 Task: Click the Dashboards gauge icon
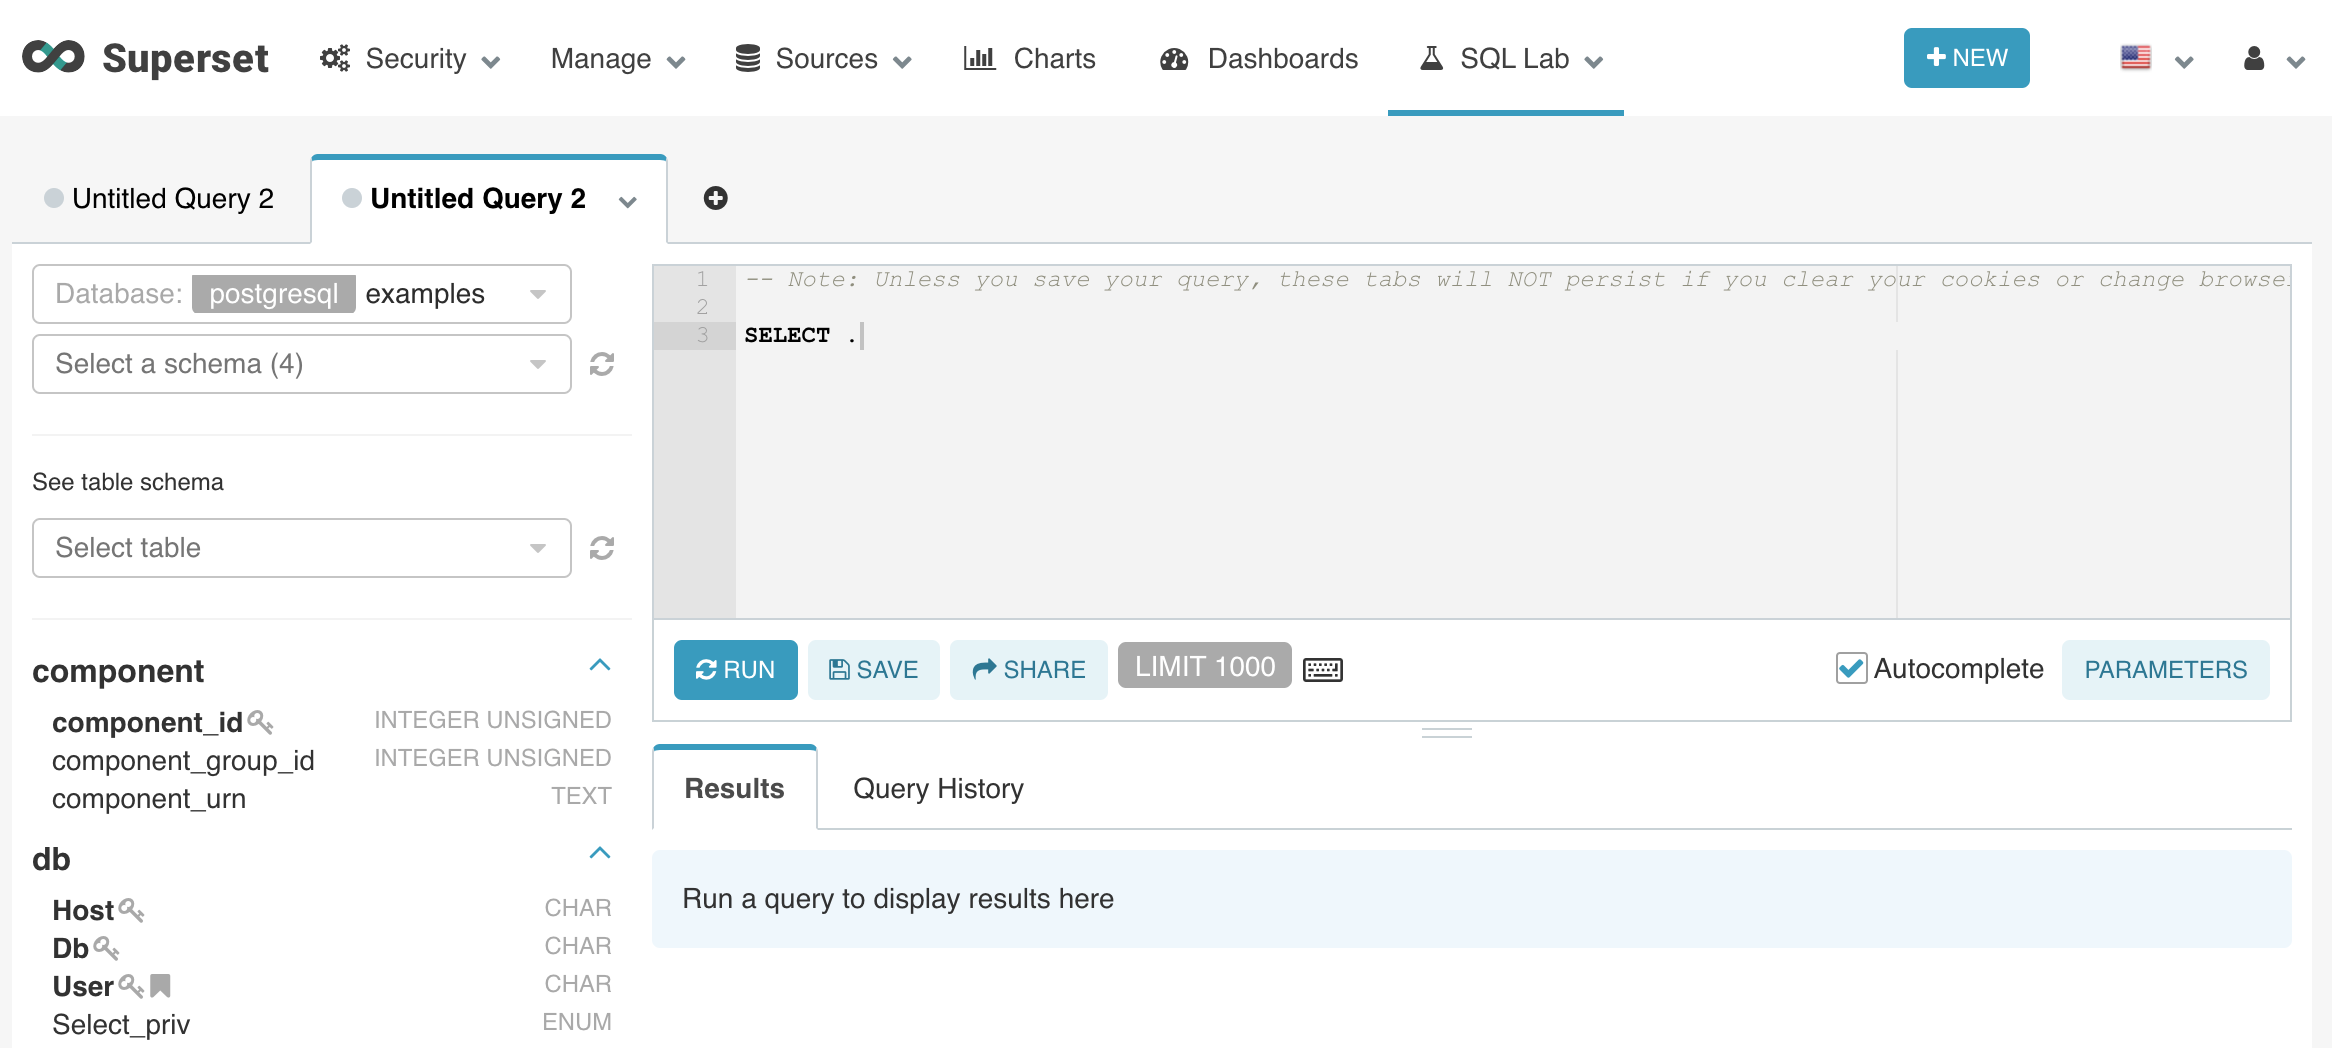1174,59
